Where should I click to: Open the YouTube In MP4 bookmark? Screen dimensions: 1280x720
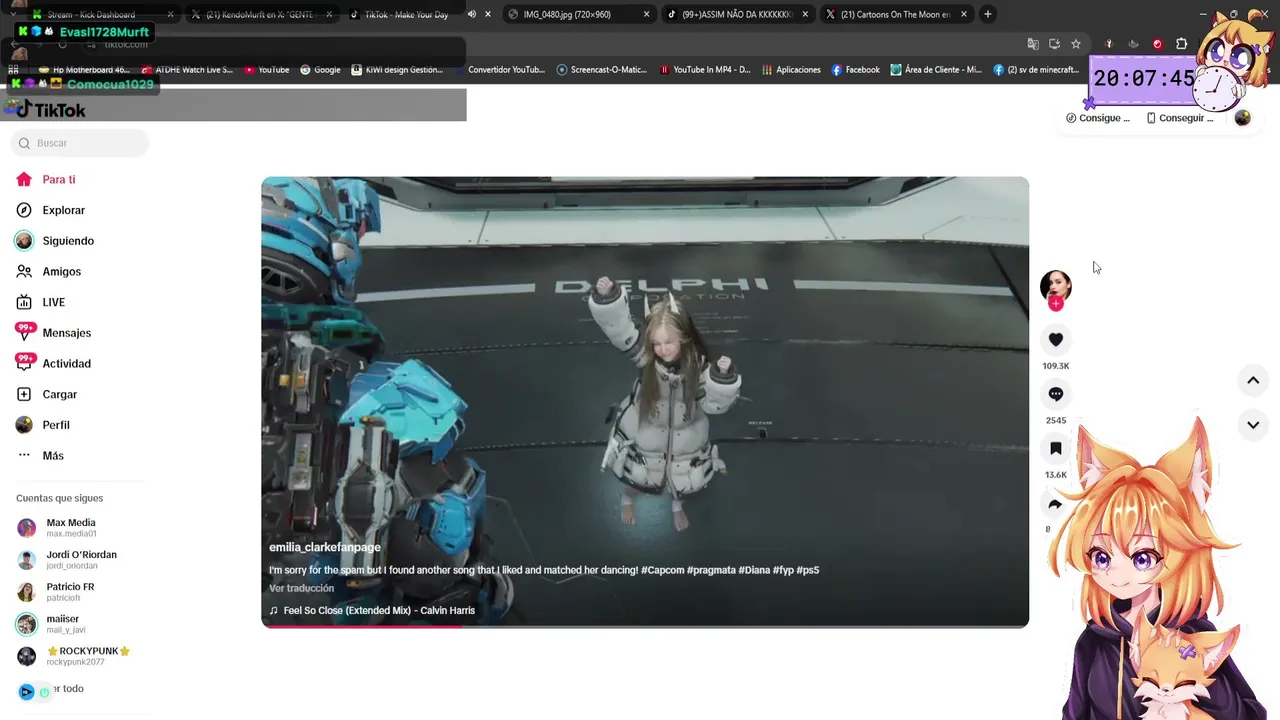point(705,70)
